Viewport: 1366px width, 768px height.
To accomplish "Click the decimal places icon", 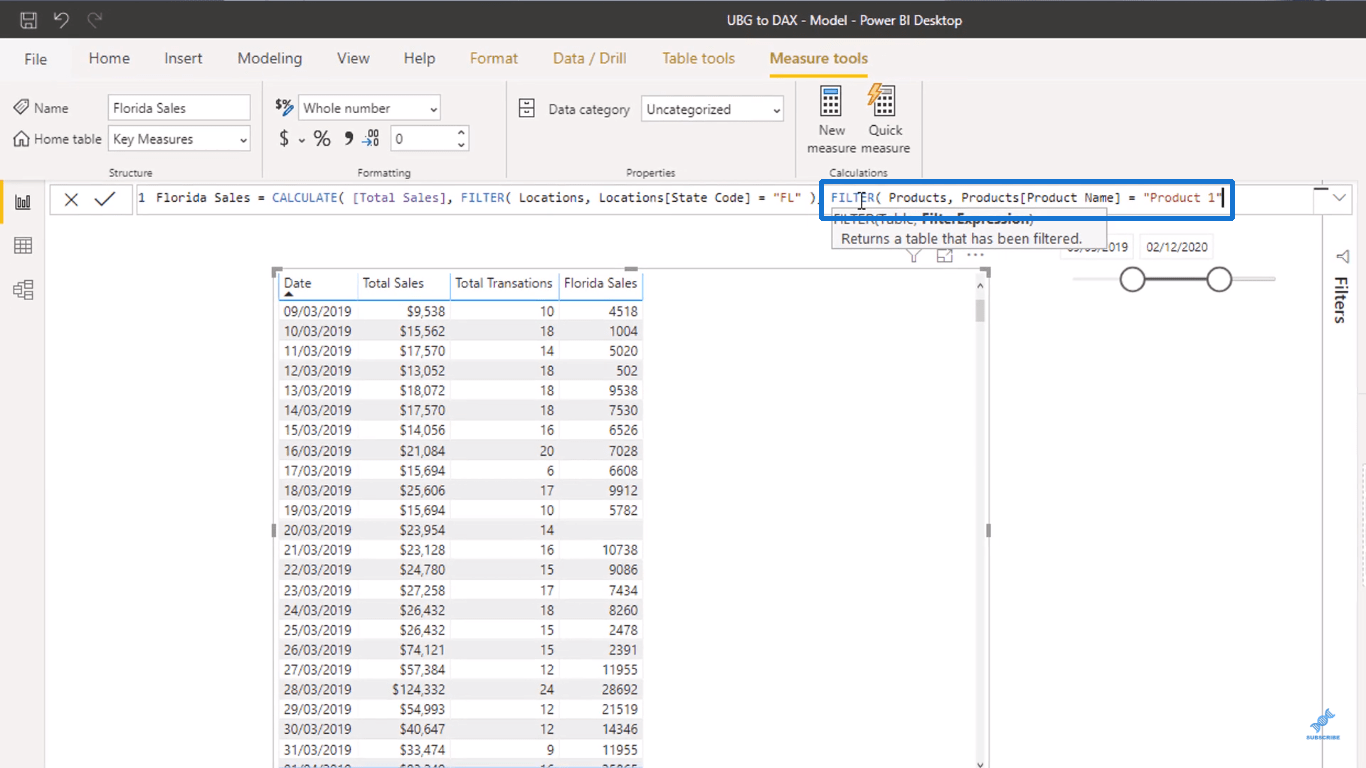I will (x=371, y=139).
